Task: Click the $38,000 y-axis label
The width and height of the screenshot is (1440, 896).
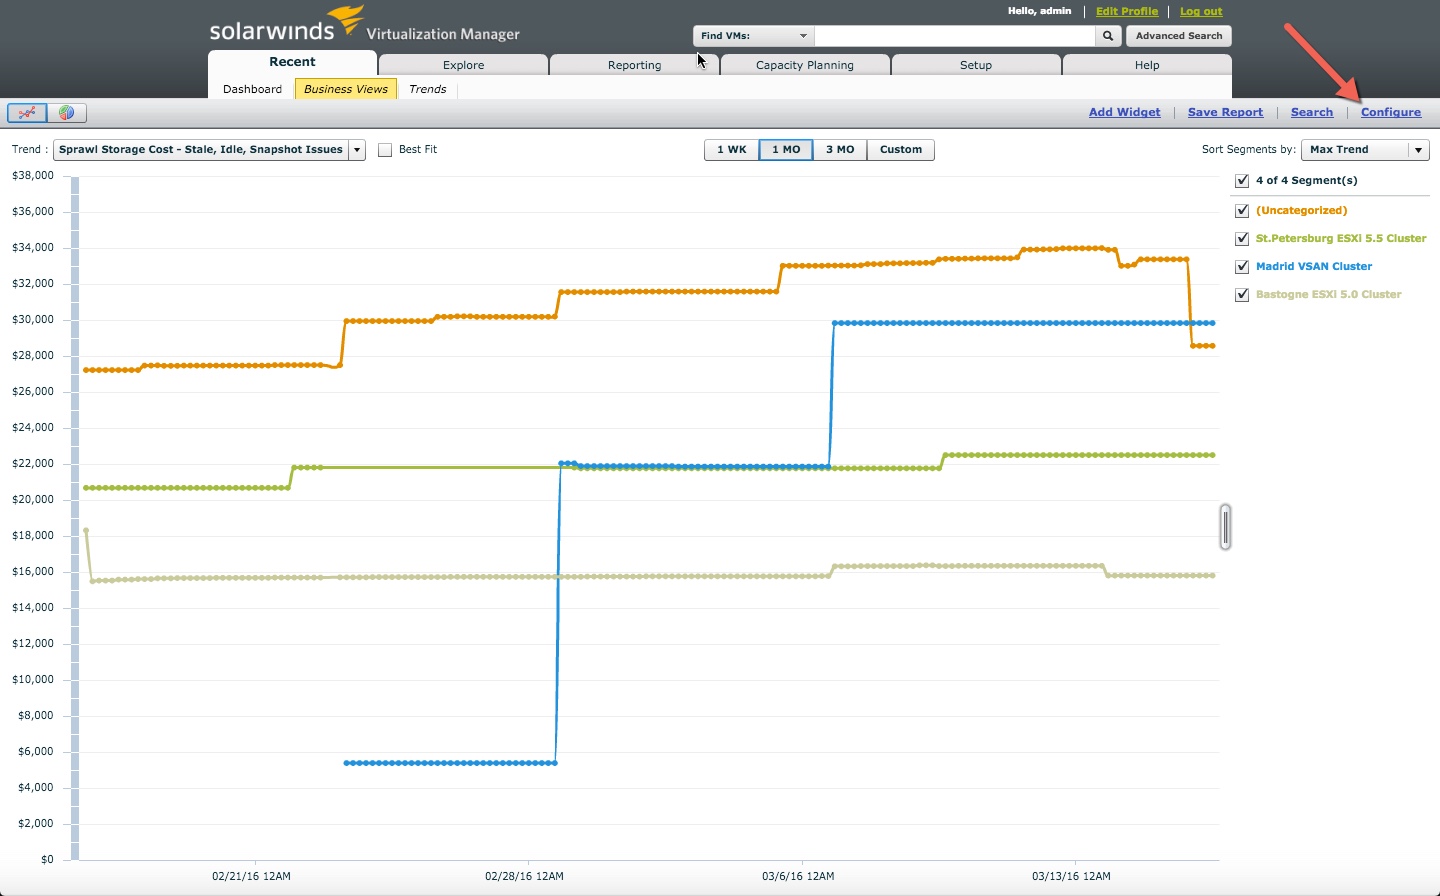Action: pos(33,176)
